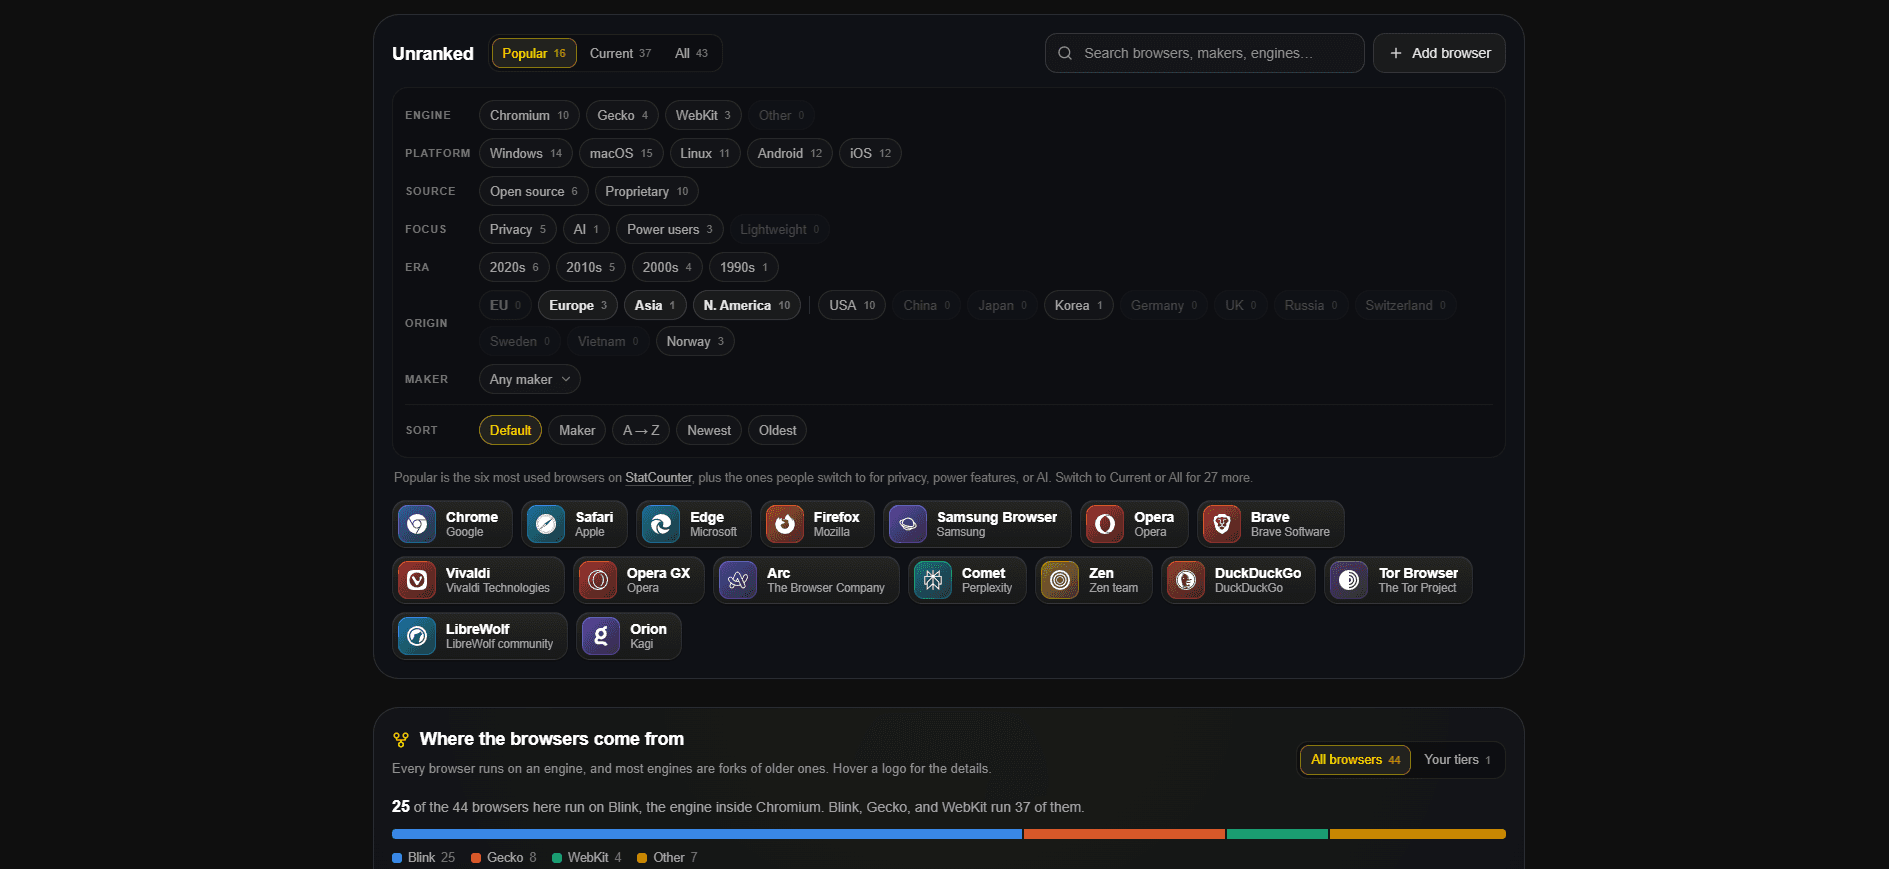Toggle the macOS platform filter
Screen dimensions: 1889x869
621,153
